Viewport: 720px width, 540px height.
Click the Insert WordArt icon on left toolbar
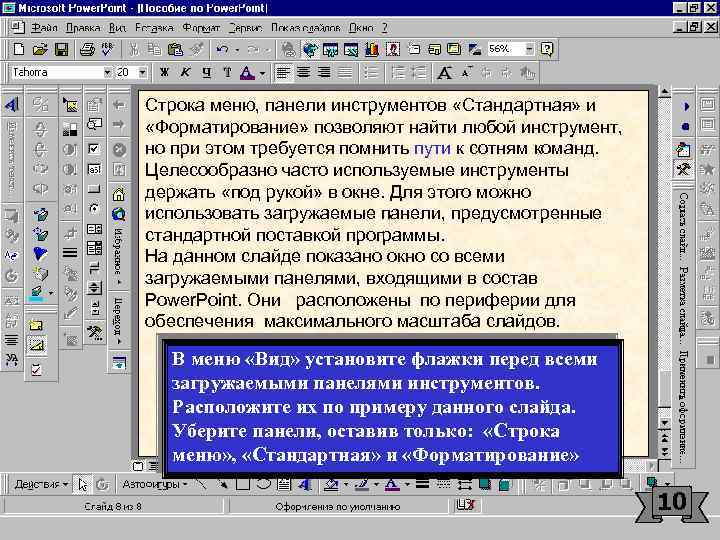(x=11, y=105)
